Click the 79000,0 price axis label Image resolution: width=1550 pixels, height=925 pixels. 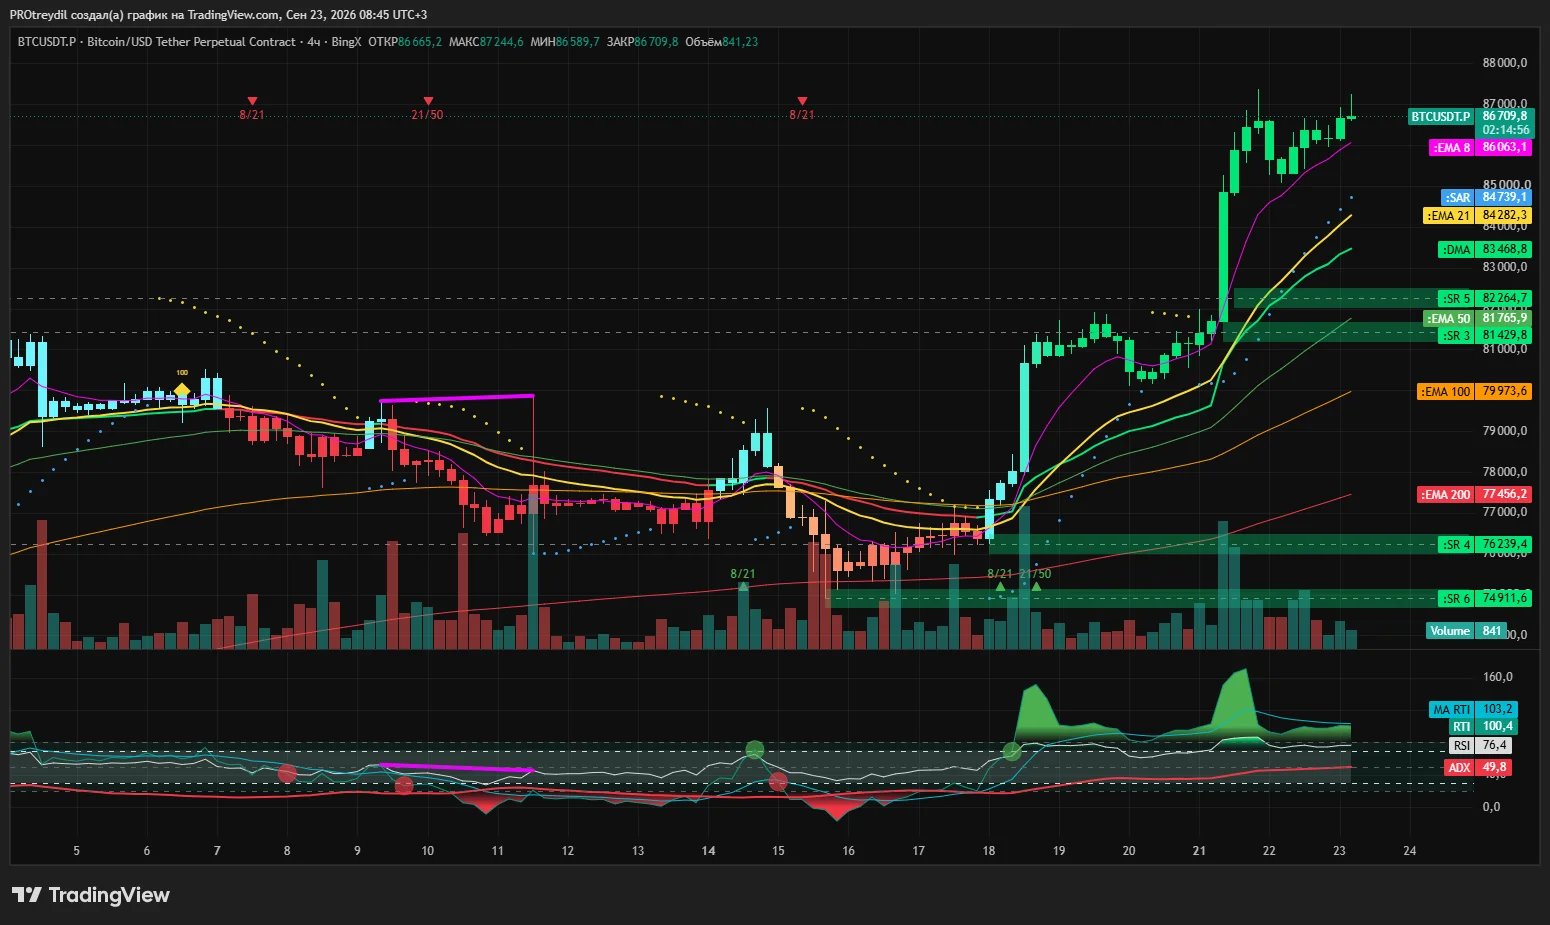click(1505, 431)
